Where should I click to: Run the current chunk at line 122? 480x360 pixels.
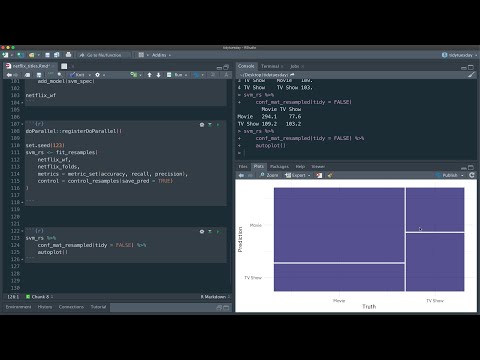coord(218,231)
